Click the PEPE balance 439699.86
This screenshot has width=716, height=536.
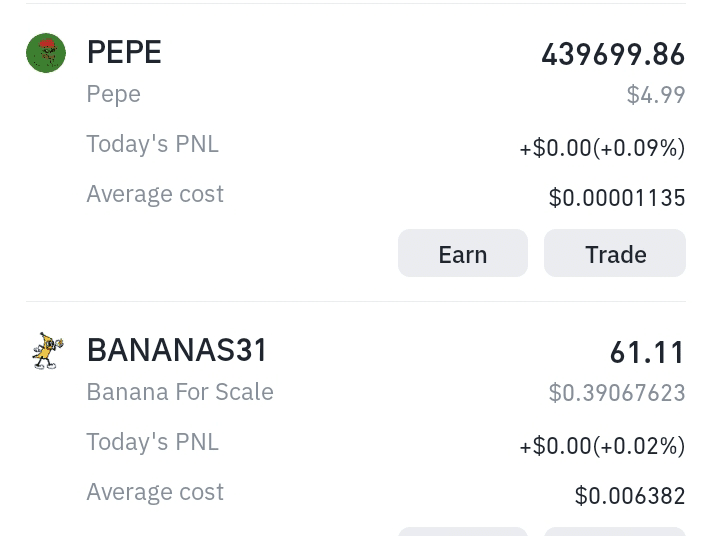pos(613,55)
